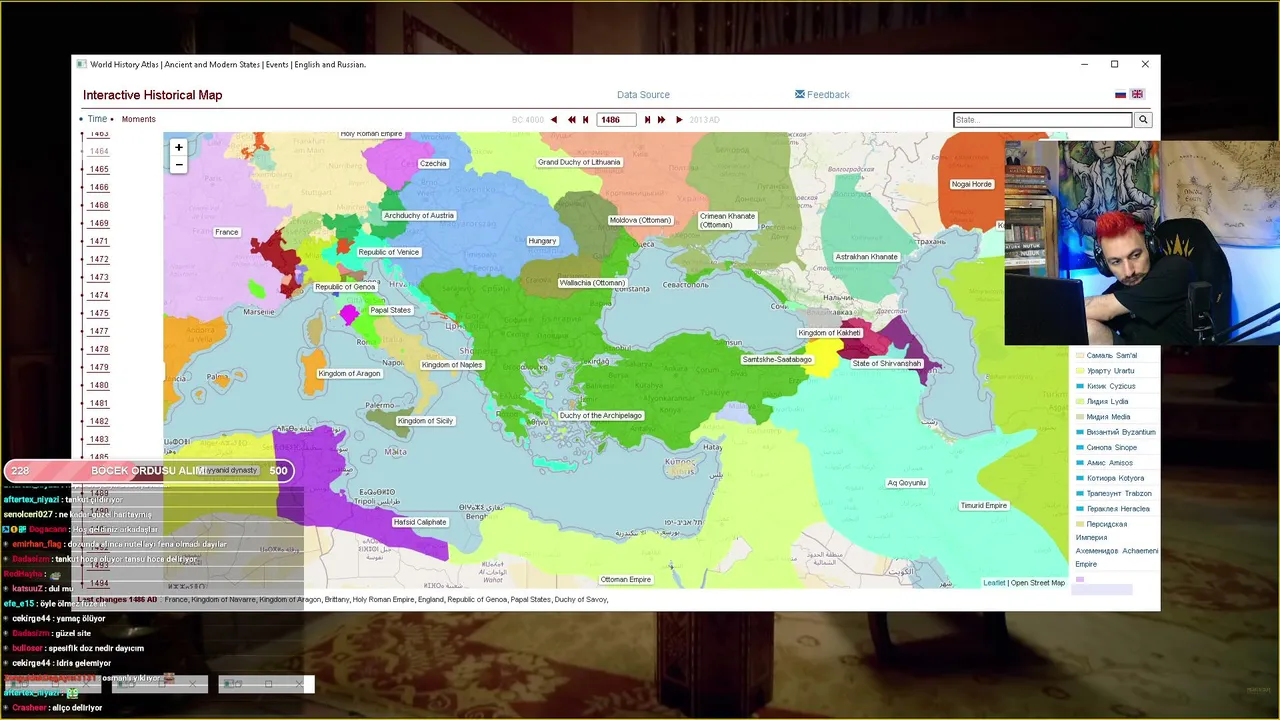Click the Kingdom of Kakheti label
This screenshot has width=1280, height=720.
pos(830,333)
